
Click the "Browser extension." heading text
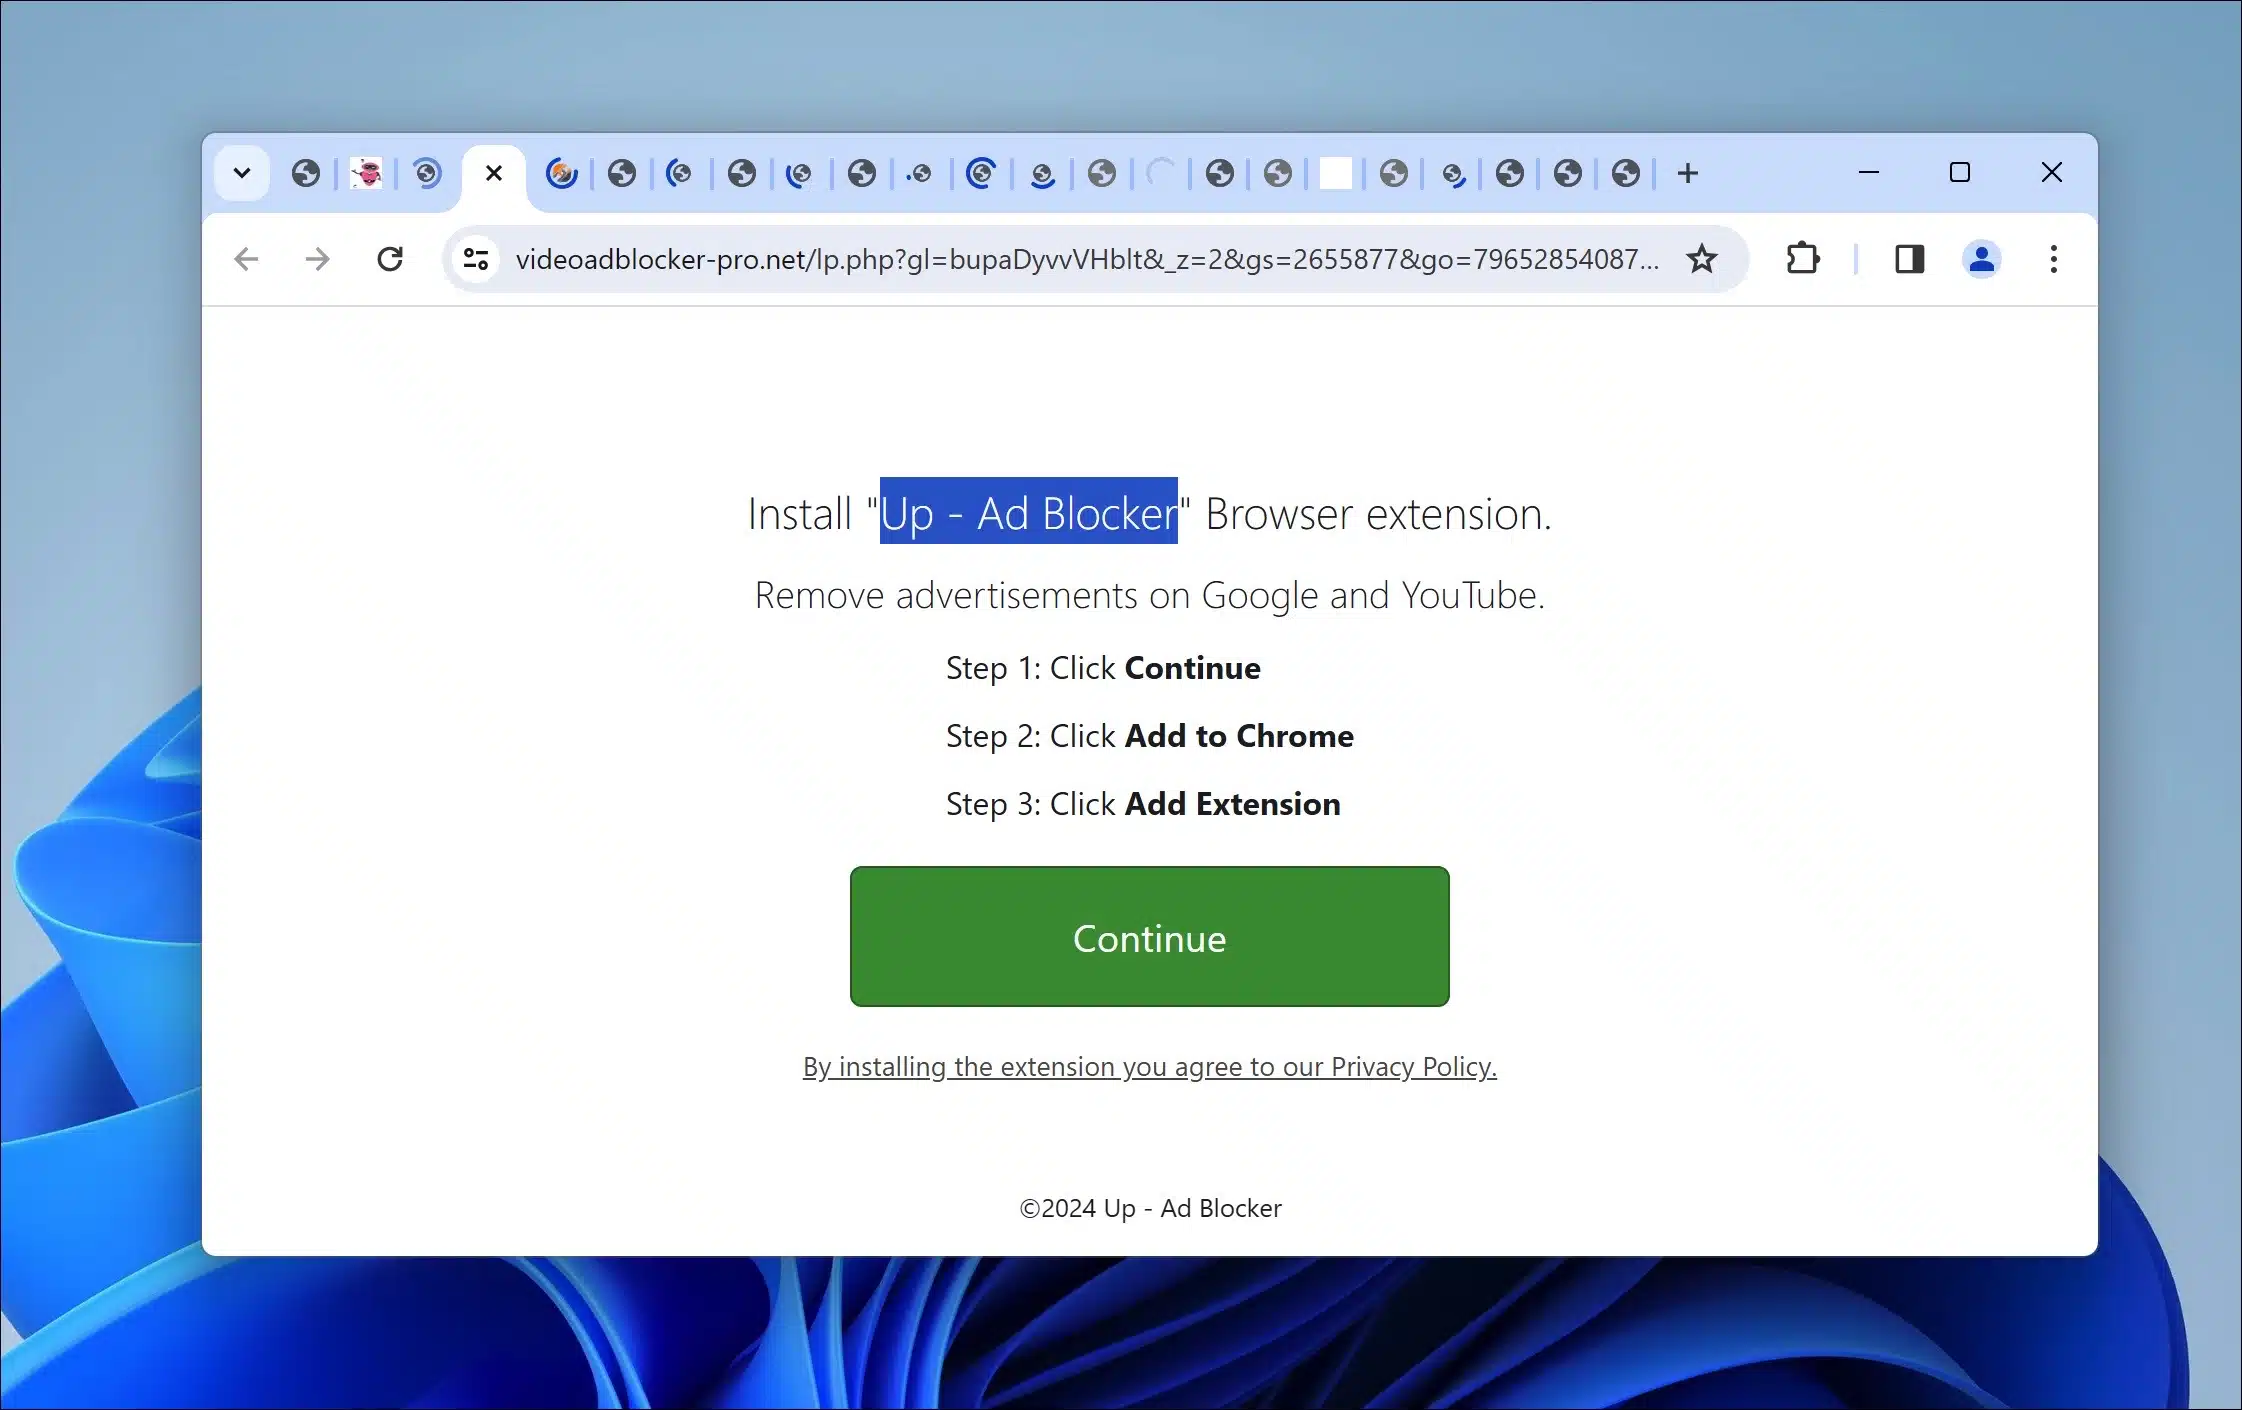[1378, 514]
